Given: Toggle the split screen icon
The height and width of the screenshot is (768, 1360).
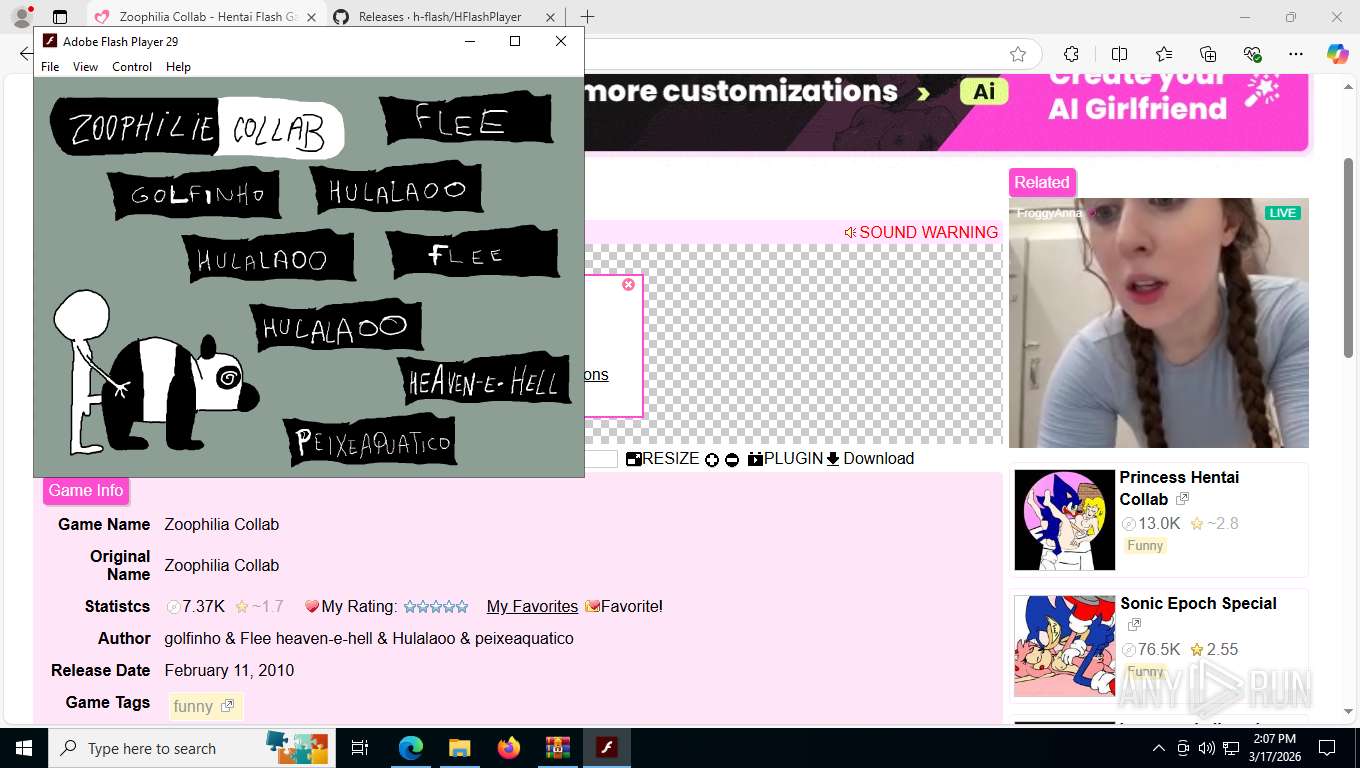Looking at the screenshot, I should (x=1119, y=54).
